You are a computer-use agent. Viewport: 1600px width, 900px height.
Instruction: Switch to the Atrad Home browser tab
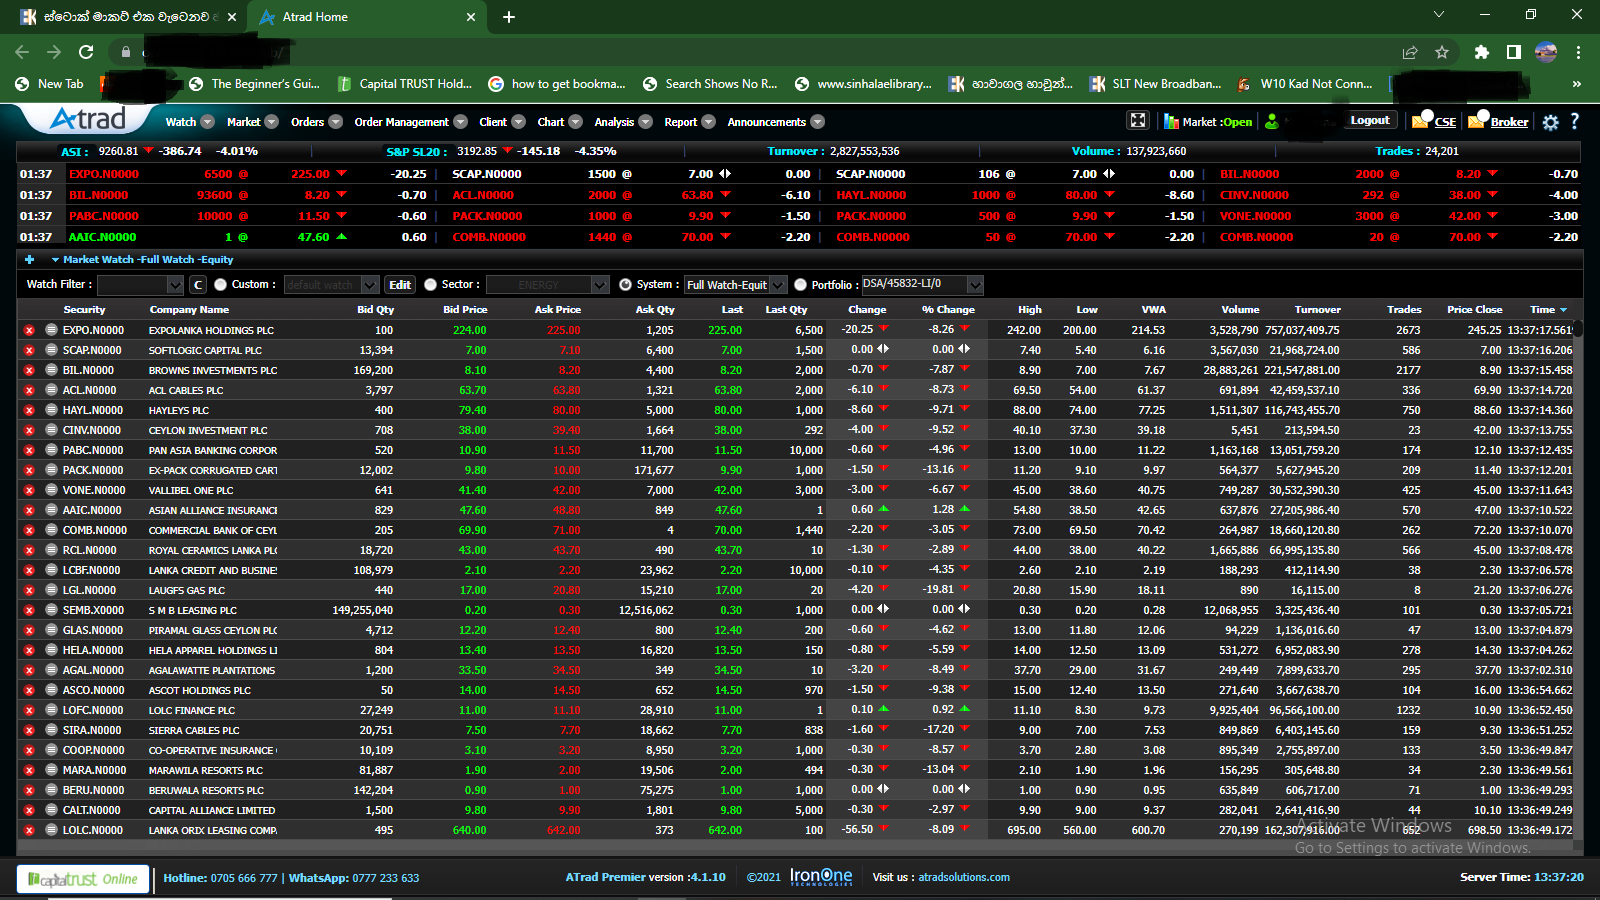pyautogui.click(x=366, y=17)
